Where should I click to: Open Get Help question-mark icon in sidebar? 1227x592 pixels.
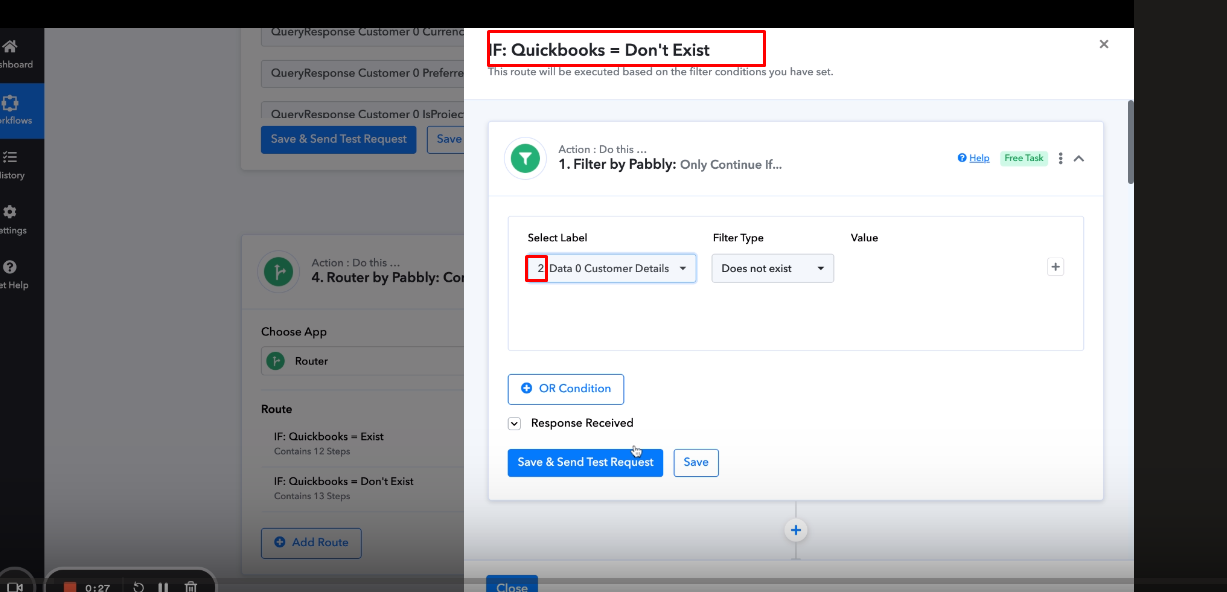pyautogui.click(x=10, y=267)
